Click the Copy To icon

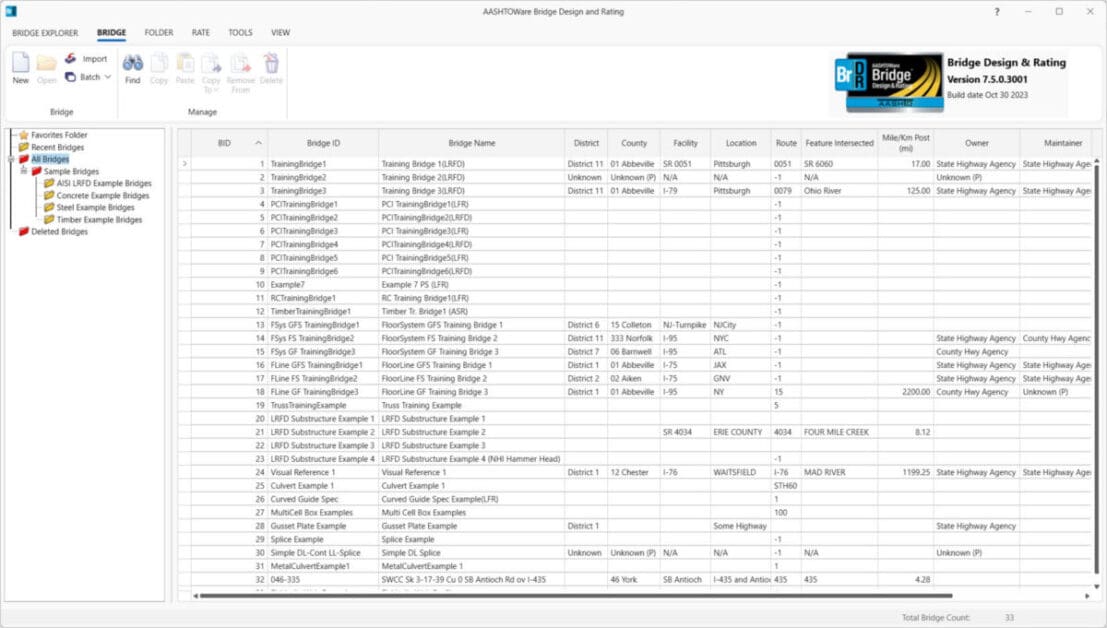[211, 64]
